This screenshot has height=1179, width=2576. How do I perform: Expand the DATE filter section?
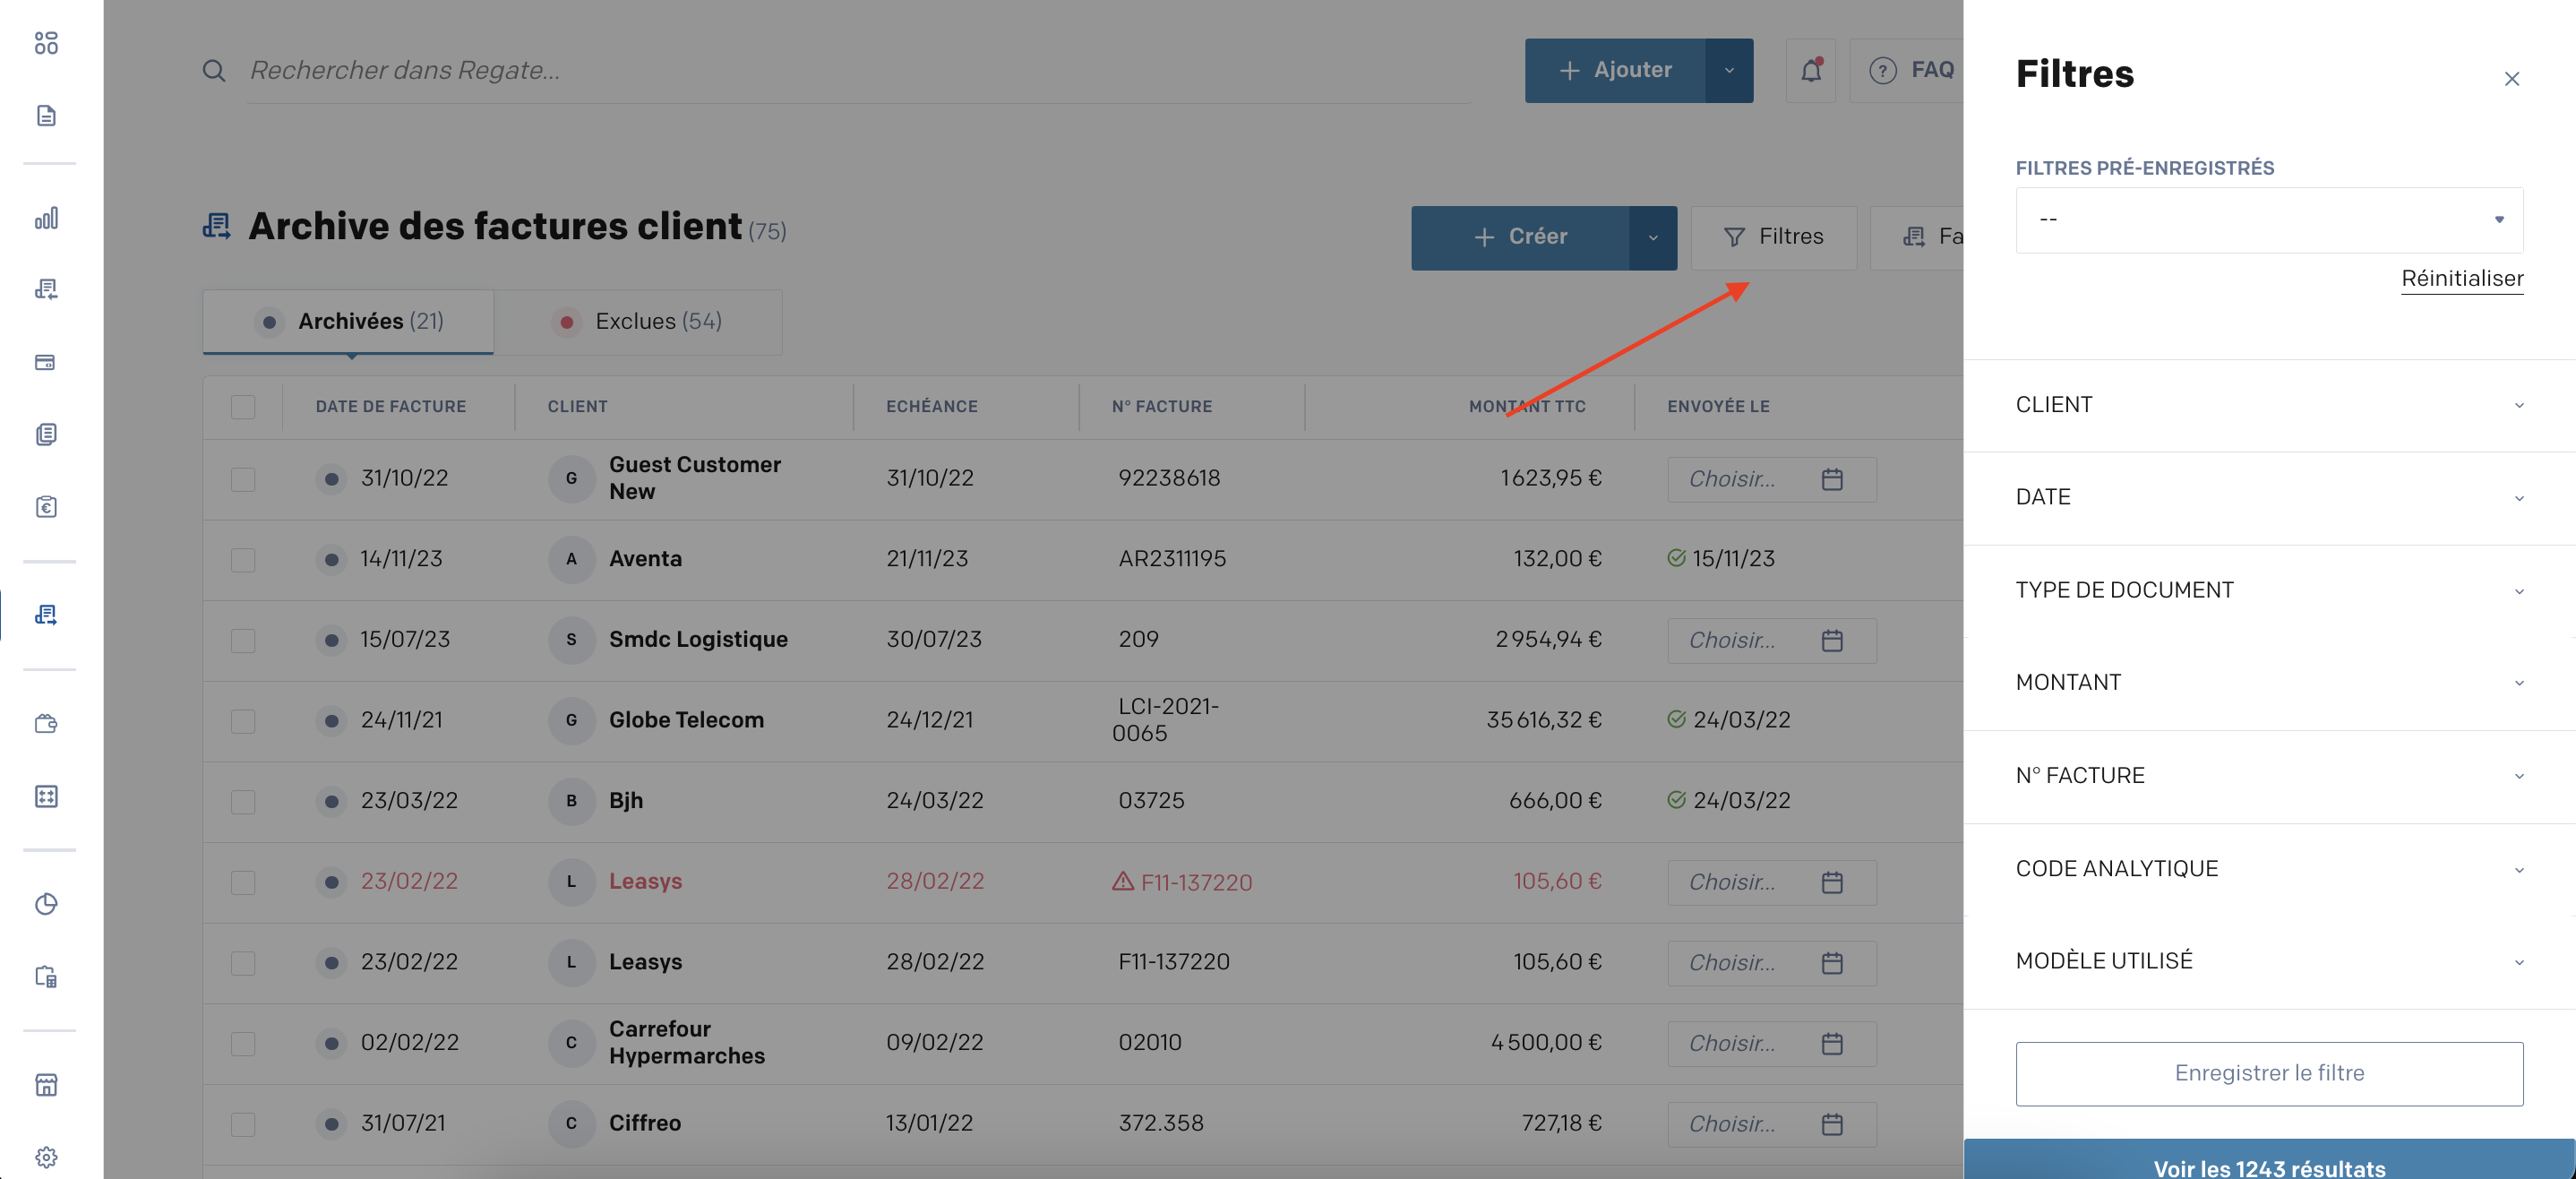2268,498
